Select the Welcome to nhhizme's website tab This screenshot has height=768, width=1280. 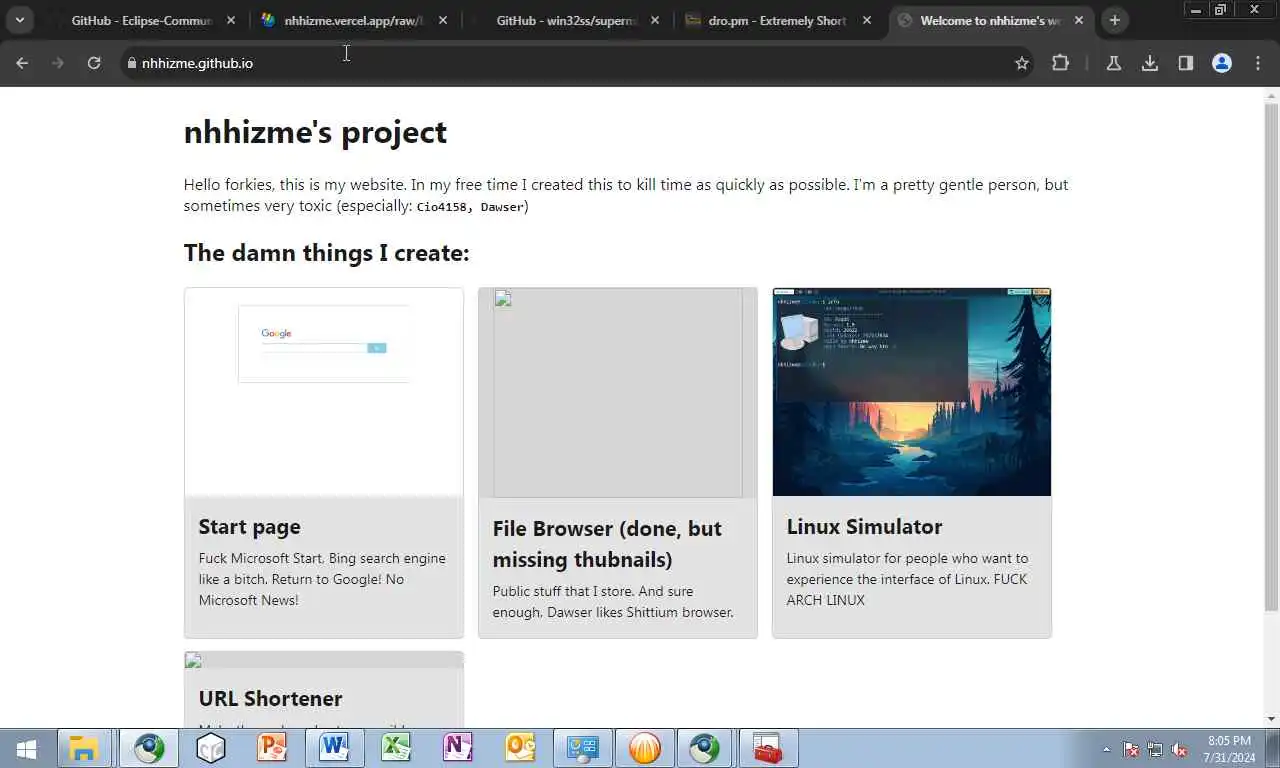click(989, 20)
